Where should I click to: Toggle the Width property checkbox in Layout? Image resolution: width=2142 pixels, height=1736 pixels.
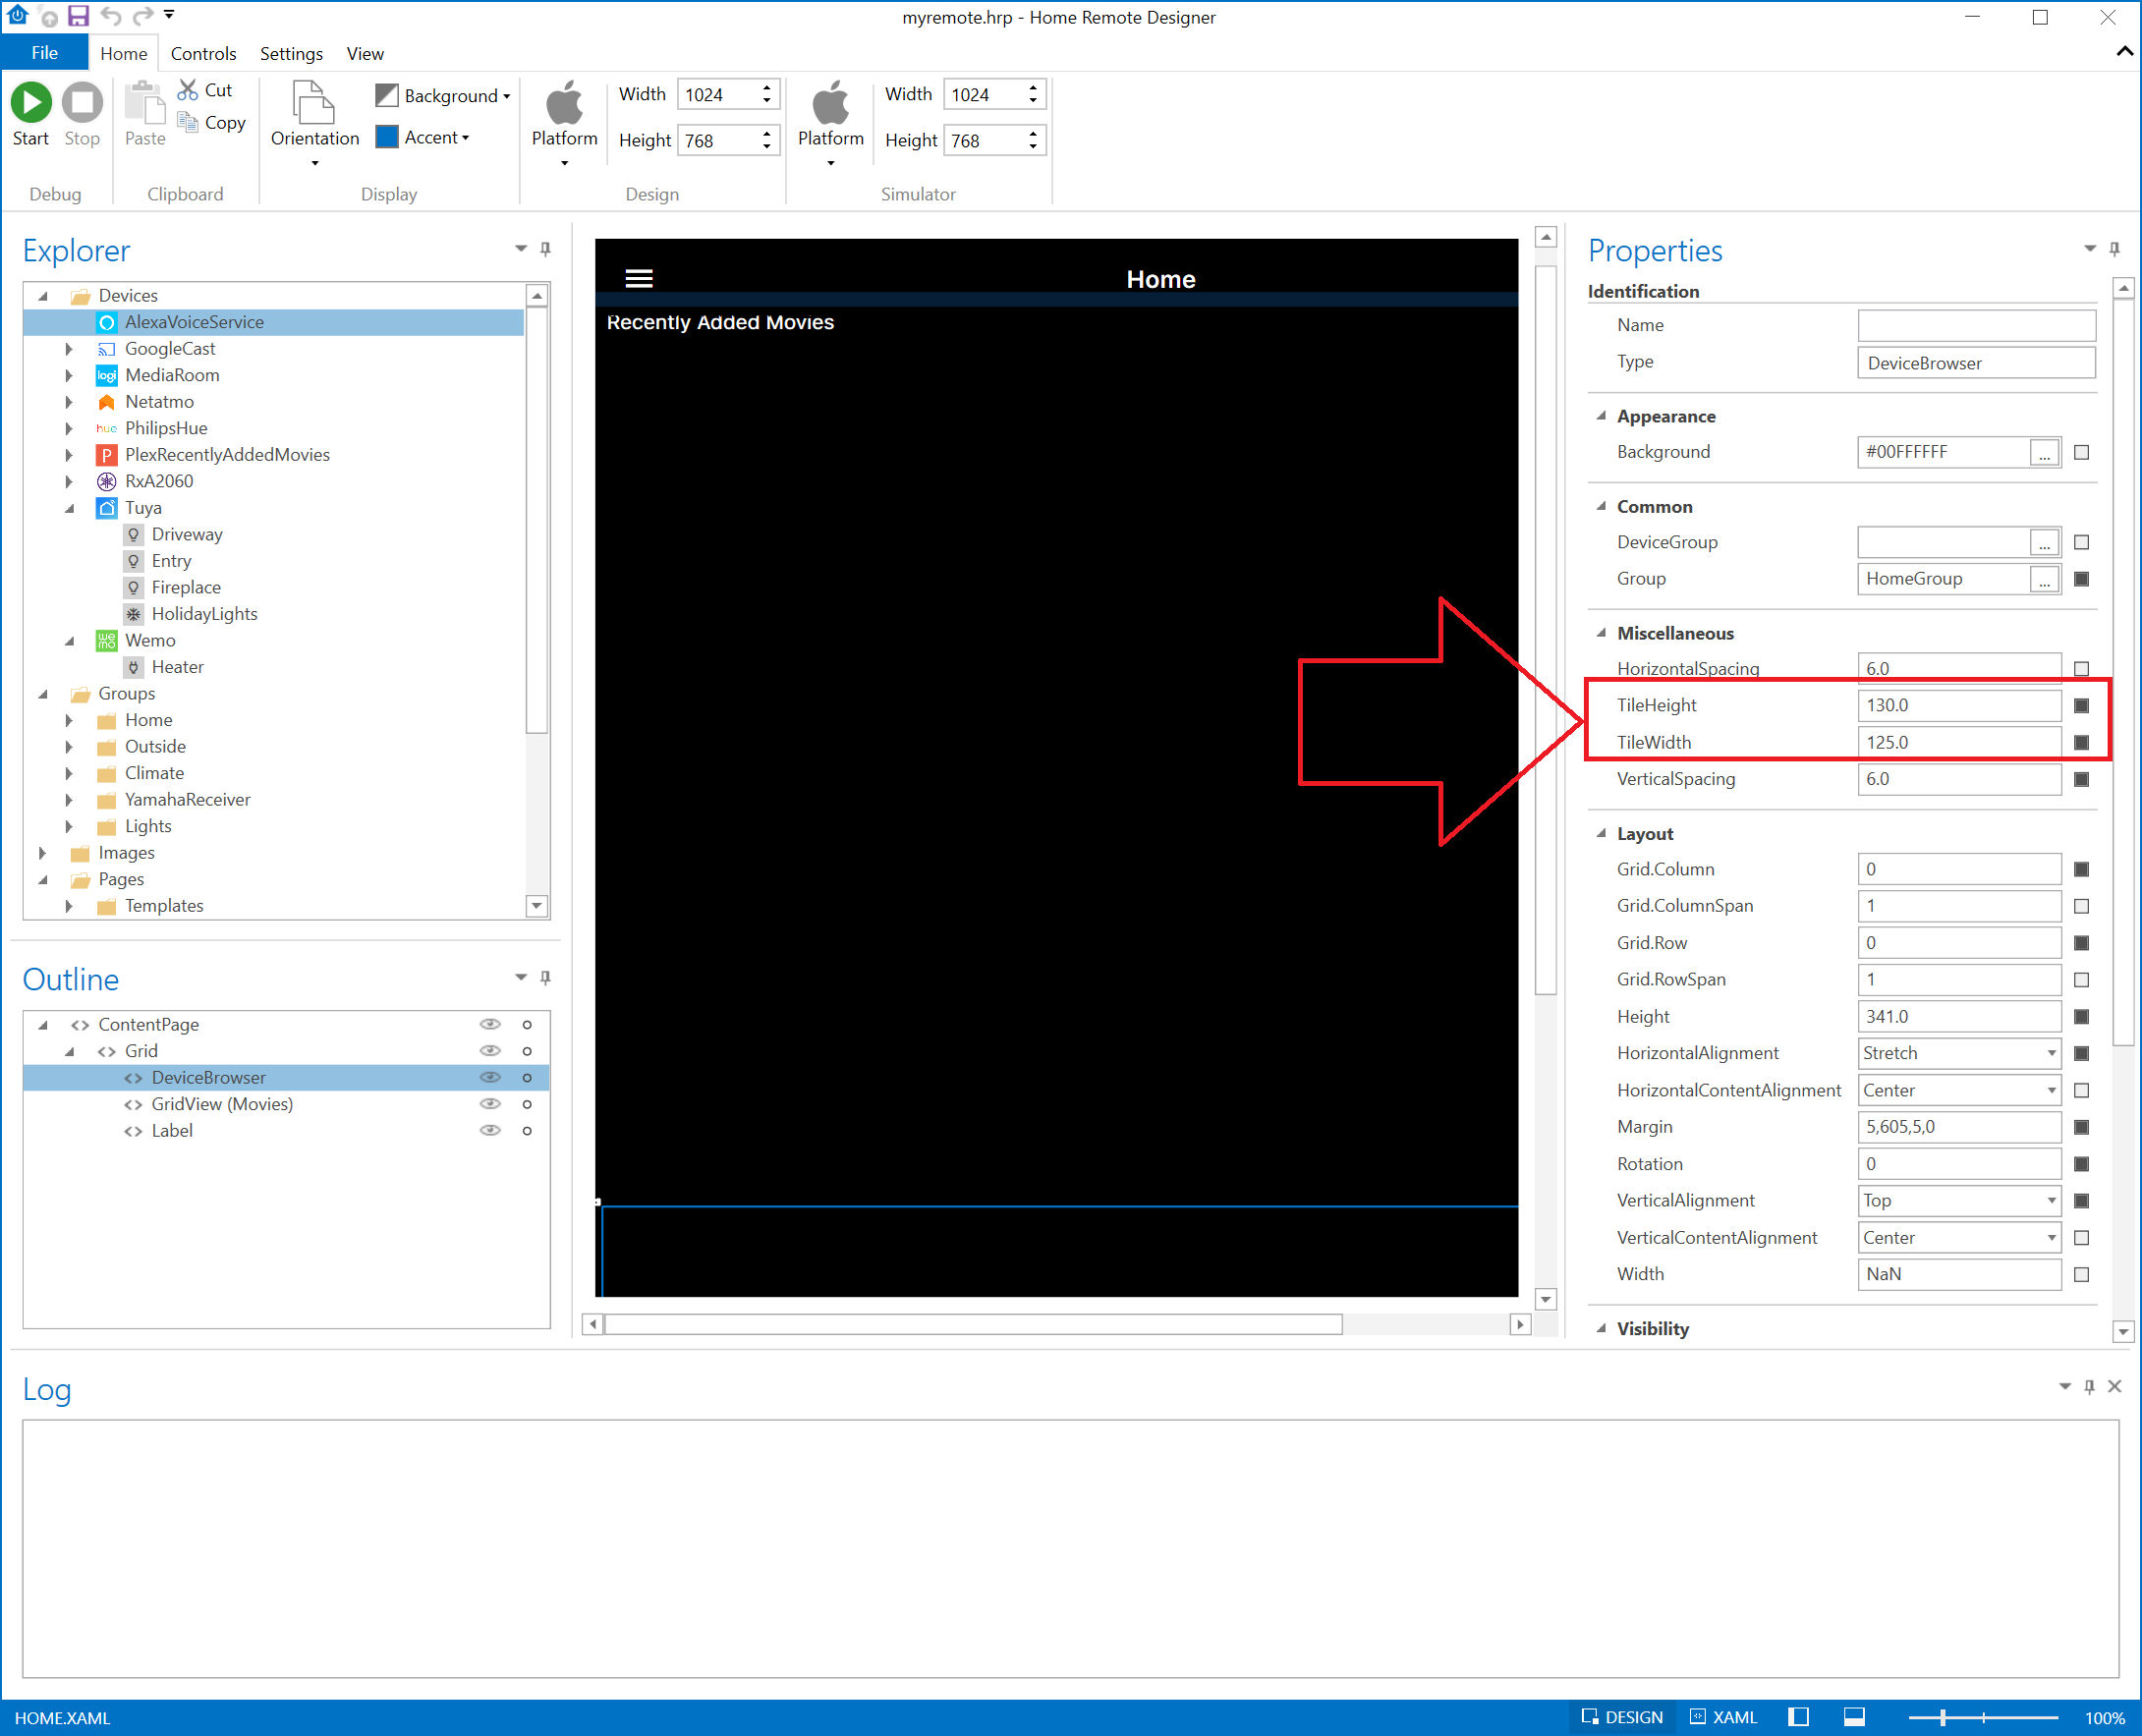2082,1274
